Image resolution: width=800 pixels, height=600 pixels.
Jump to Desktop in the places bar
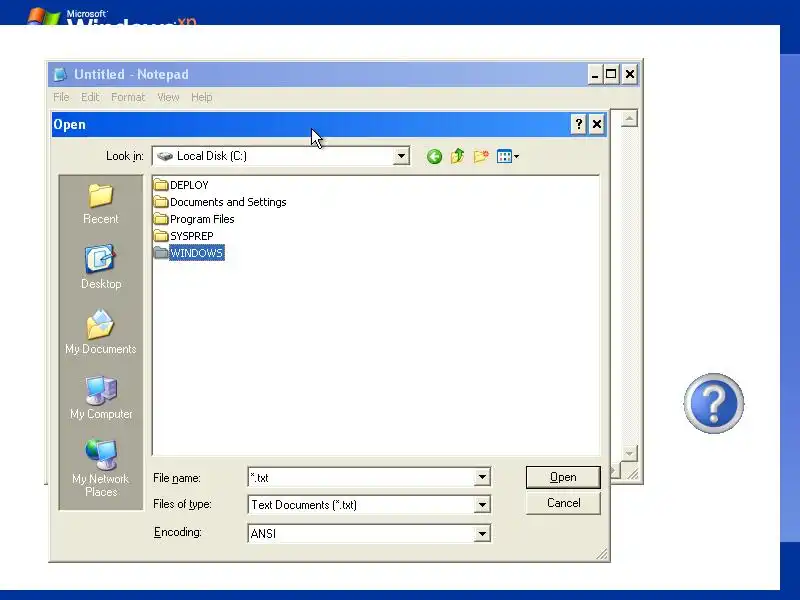(x=101, y=267)
